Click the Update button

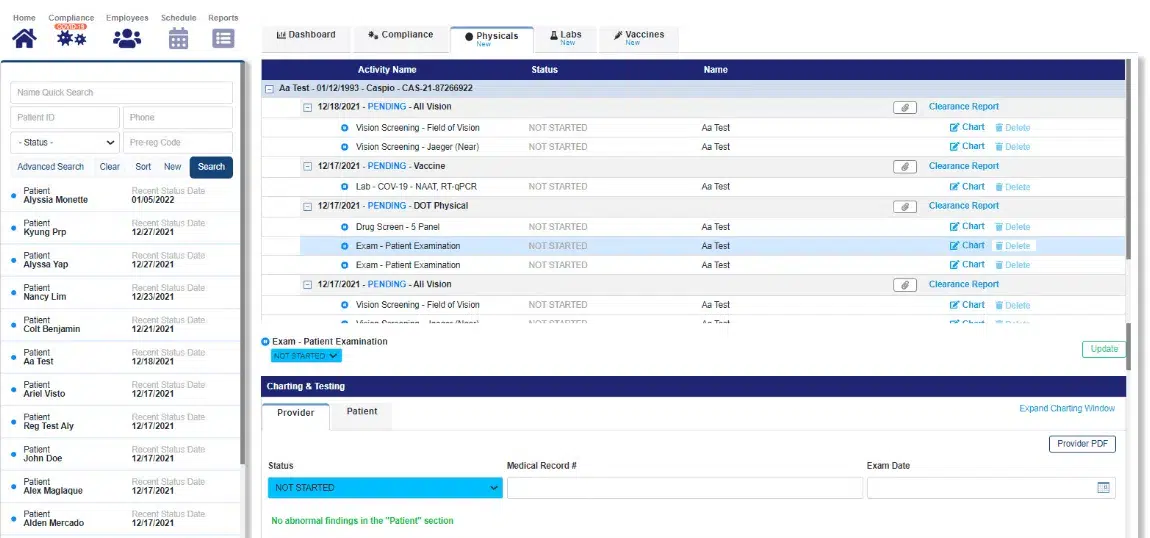[x=1103, y=349]
